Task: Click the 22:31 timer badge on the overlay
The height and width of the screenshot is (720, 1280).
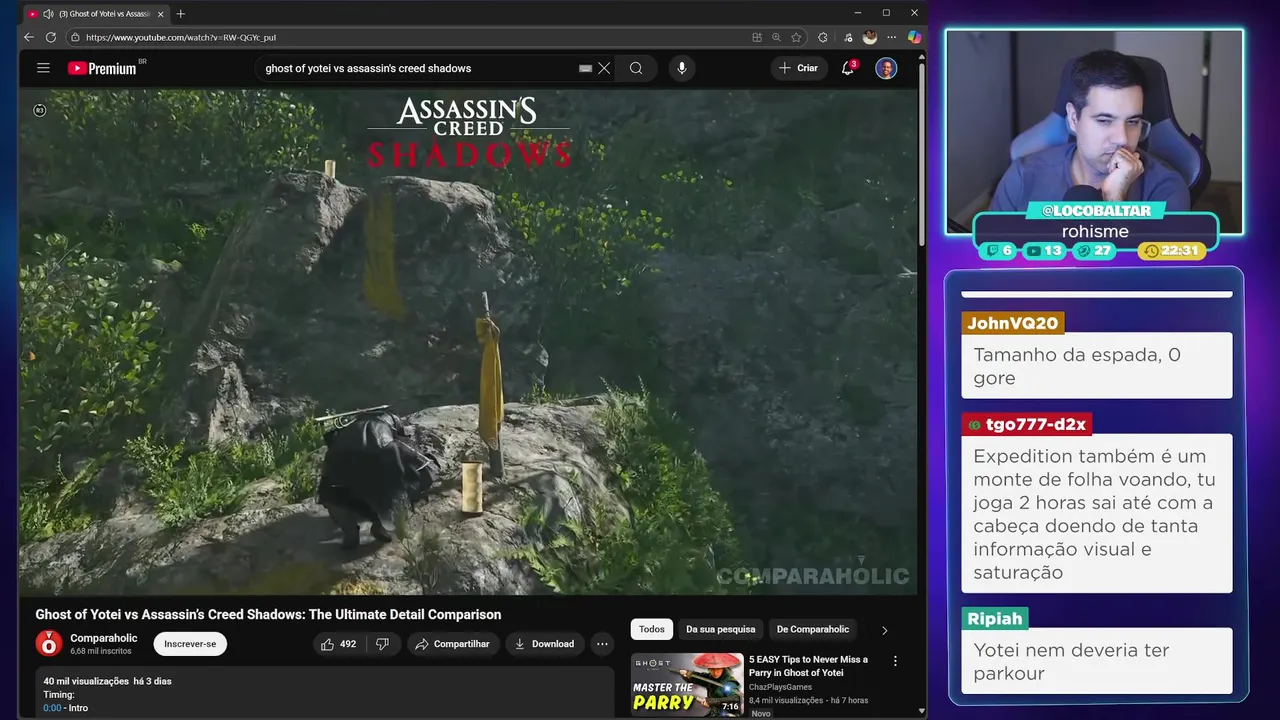Action: coord(1172,251)
